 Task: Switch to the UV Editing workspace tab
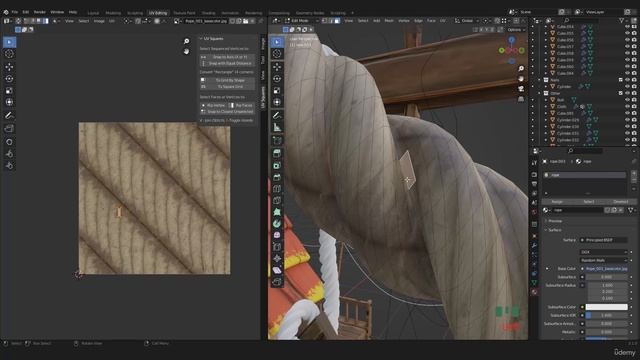158,13
